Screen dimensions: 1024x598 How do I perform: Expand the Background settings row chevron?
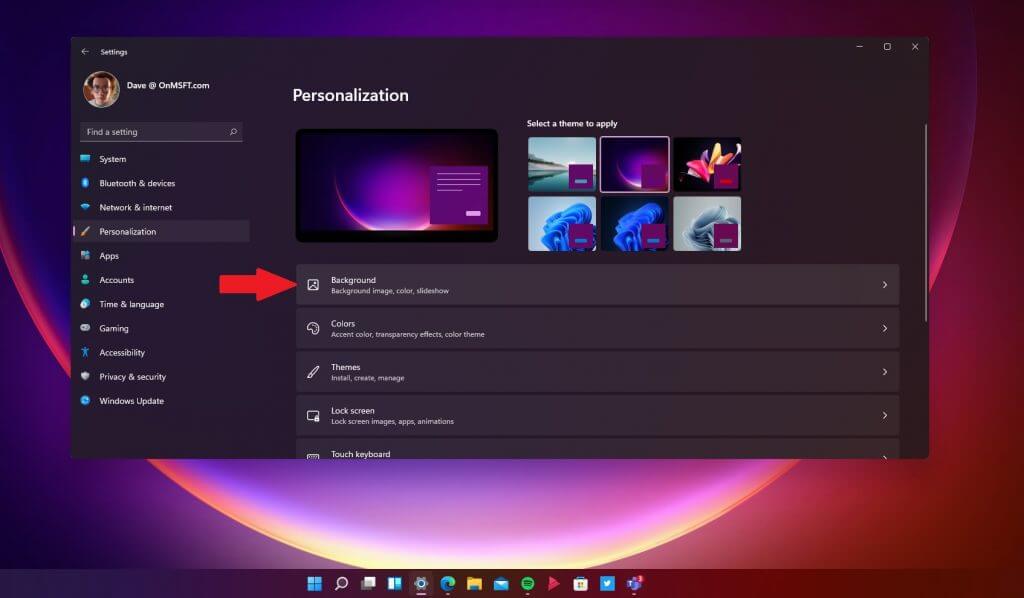[885, 284]
